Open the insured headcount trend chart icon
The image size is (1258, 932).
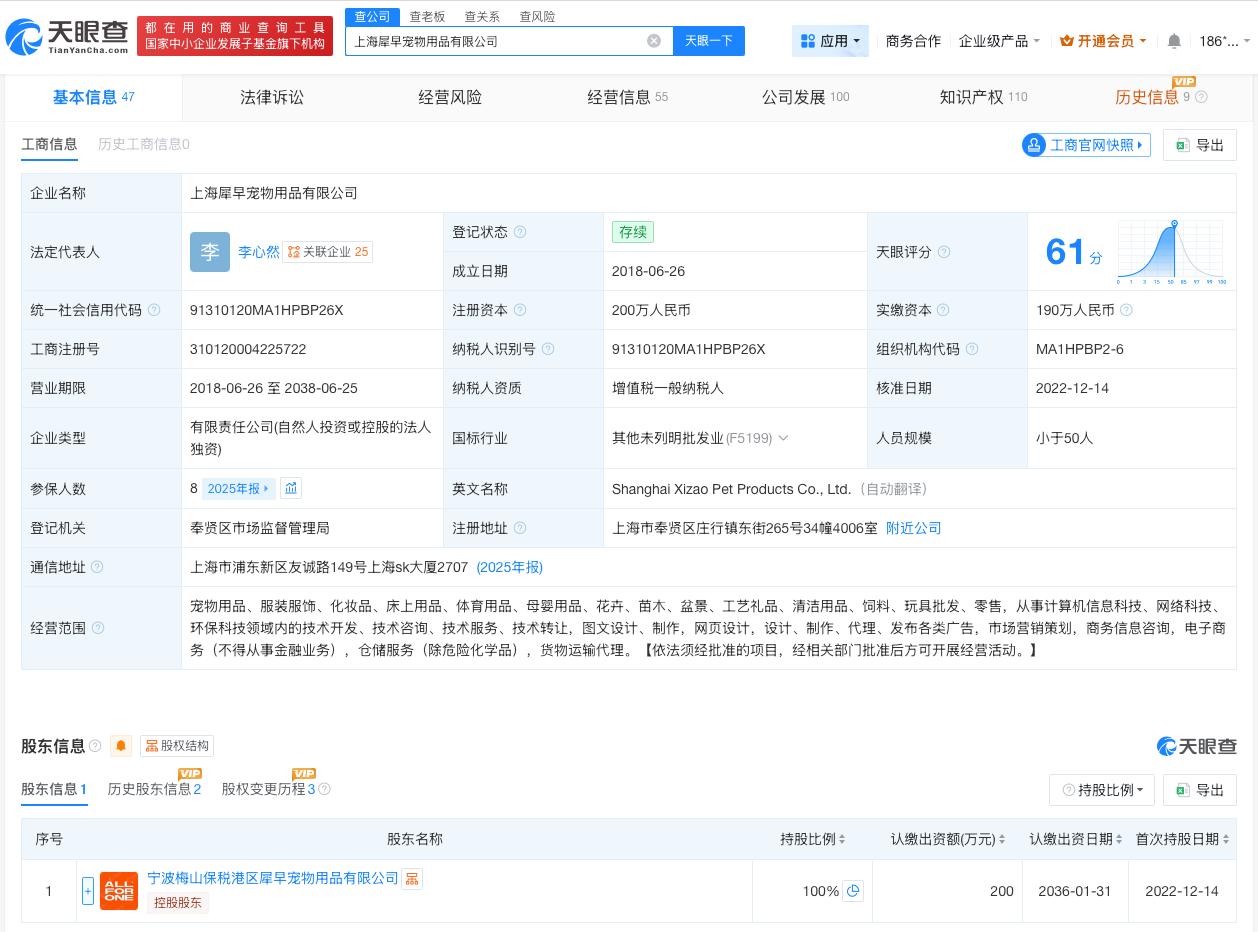coord(291,488)
